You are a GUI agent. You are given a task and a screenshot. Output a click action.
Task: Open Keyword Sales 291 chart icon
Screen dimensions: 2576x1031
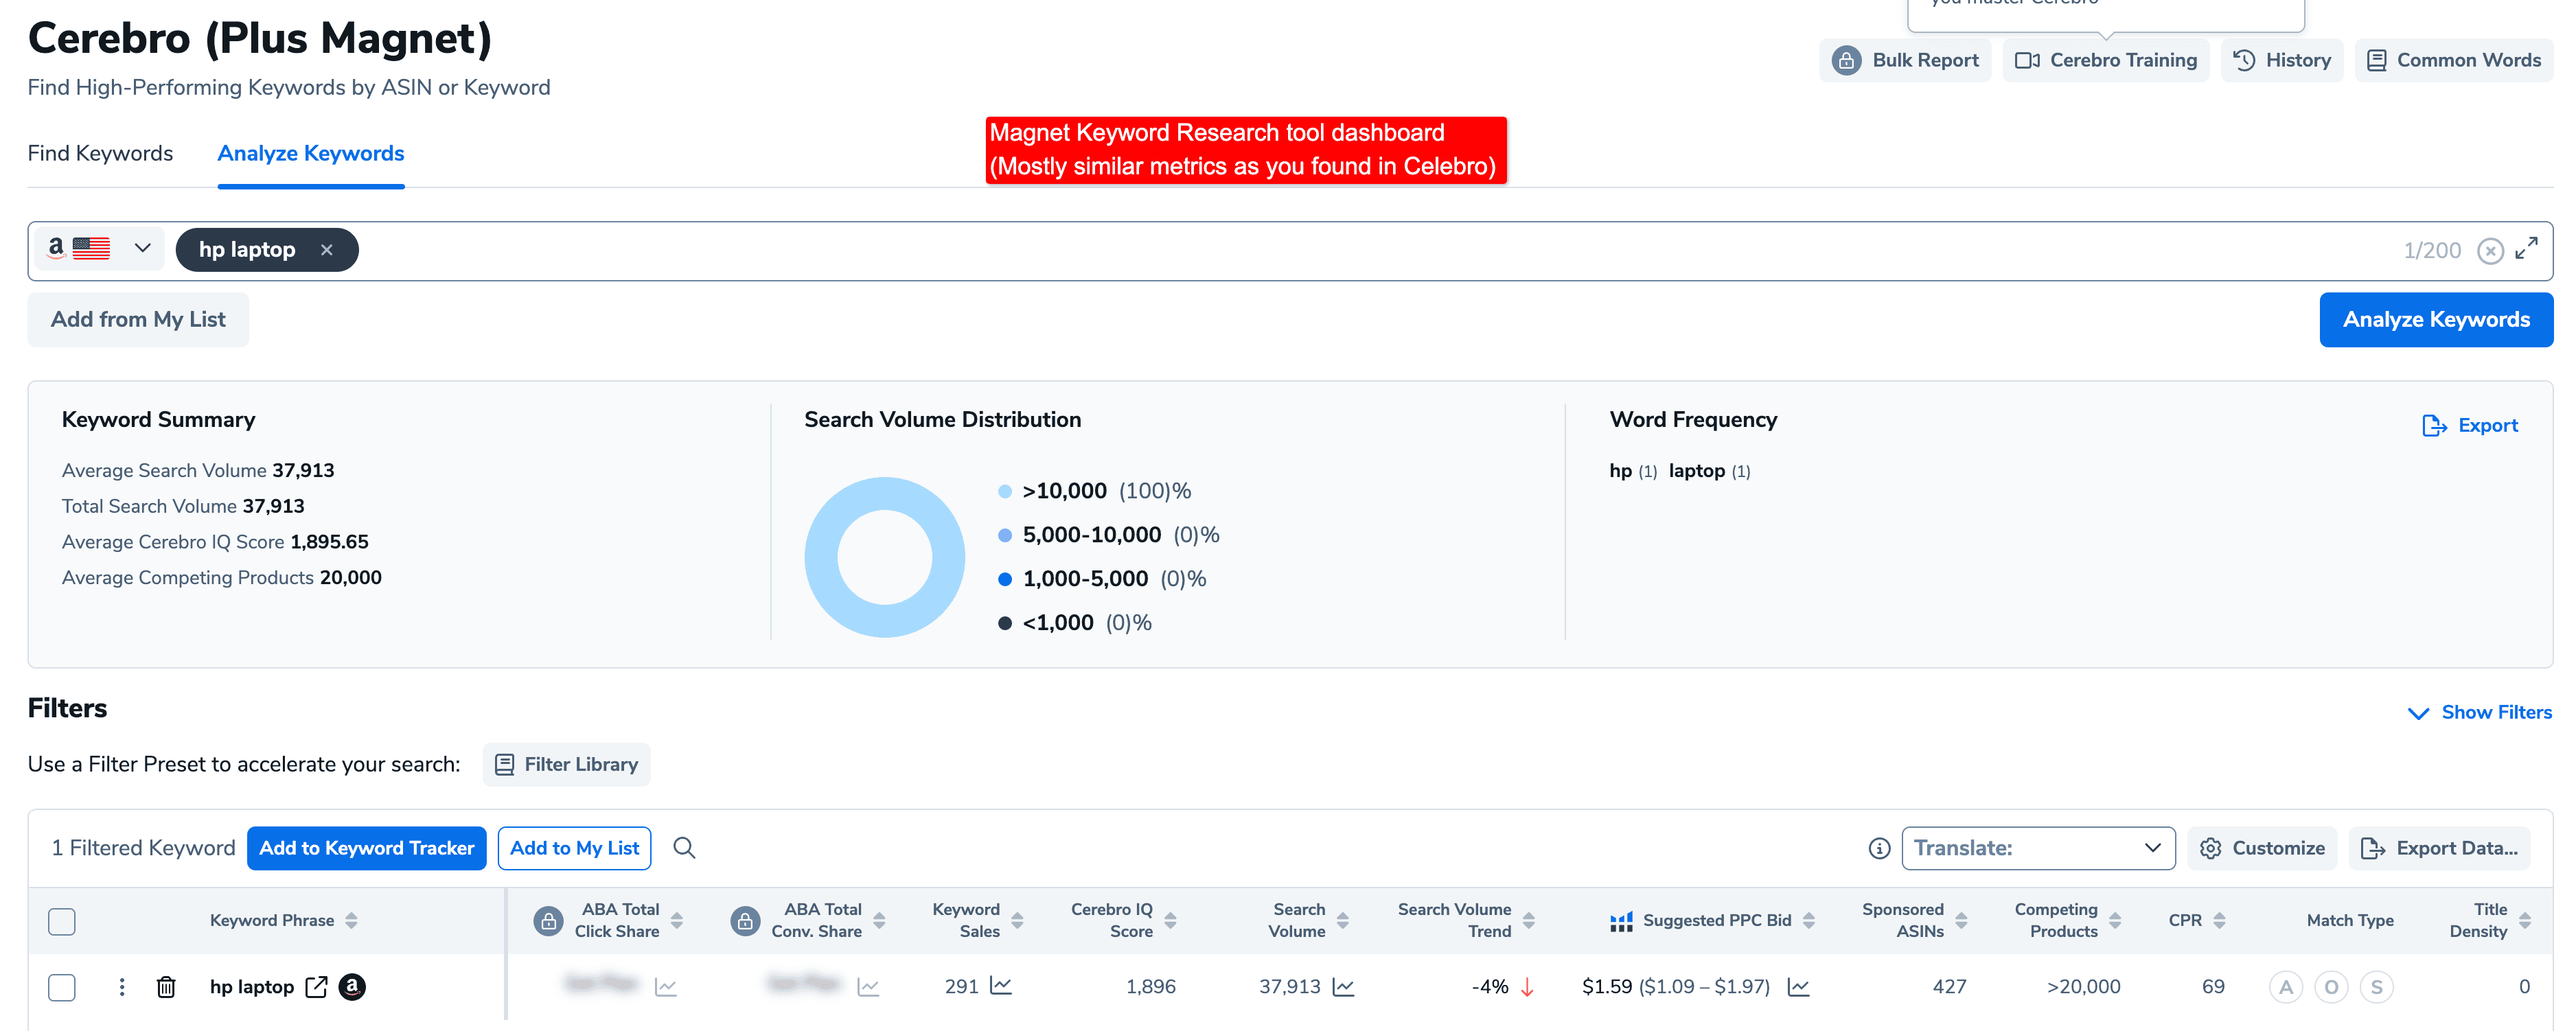(1001, 986)
